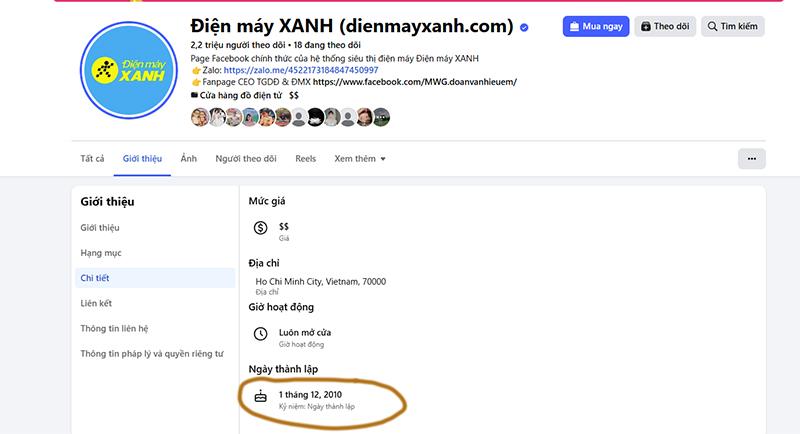Screen dimensions: 800x434
Task: Click the clock icon for opening hours
Action: pos(260,334)
